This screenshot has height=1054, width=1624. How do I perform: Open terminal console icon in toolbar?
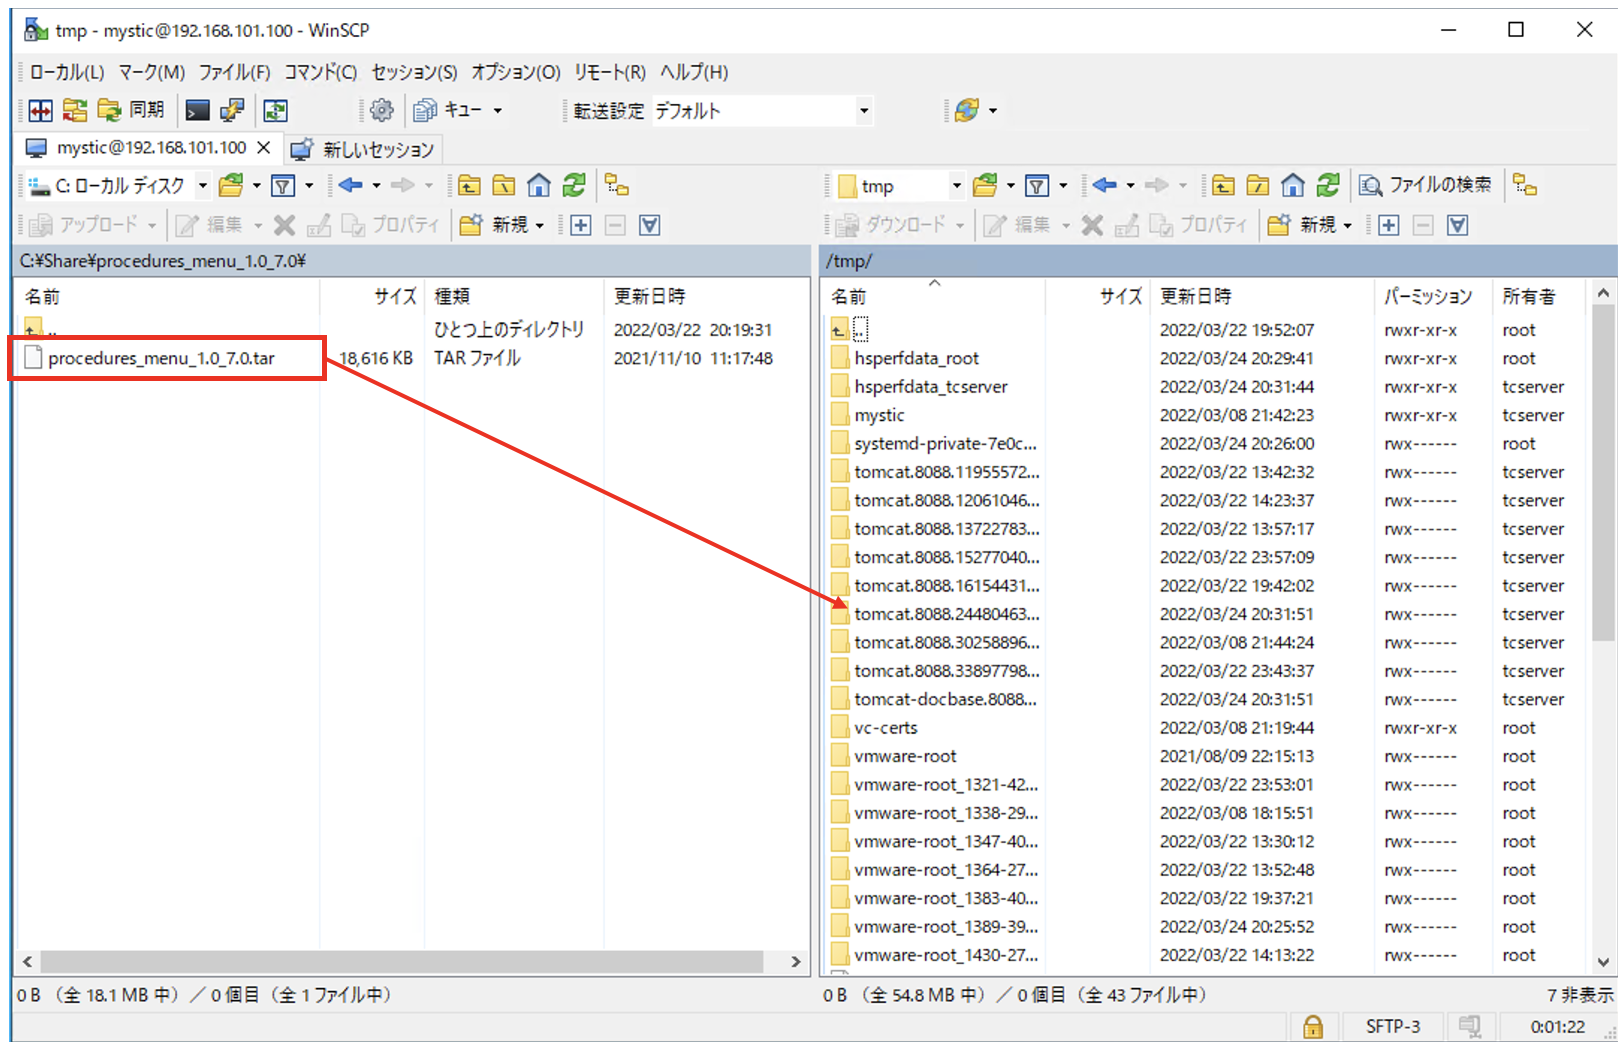(x=198, y=110)
